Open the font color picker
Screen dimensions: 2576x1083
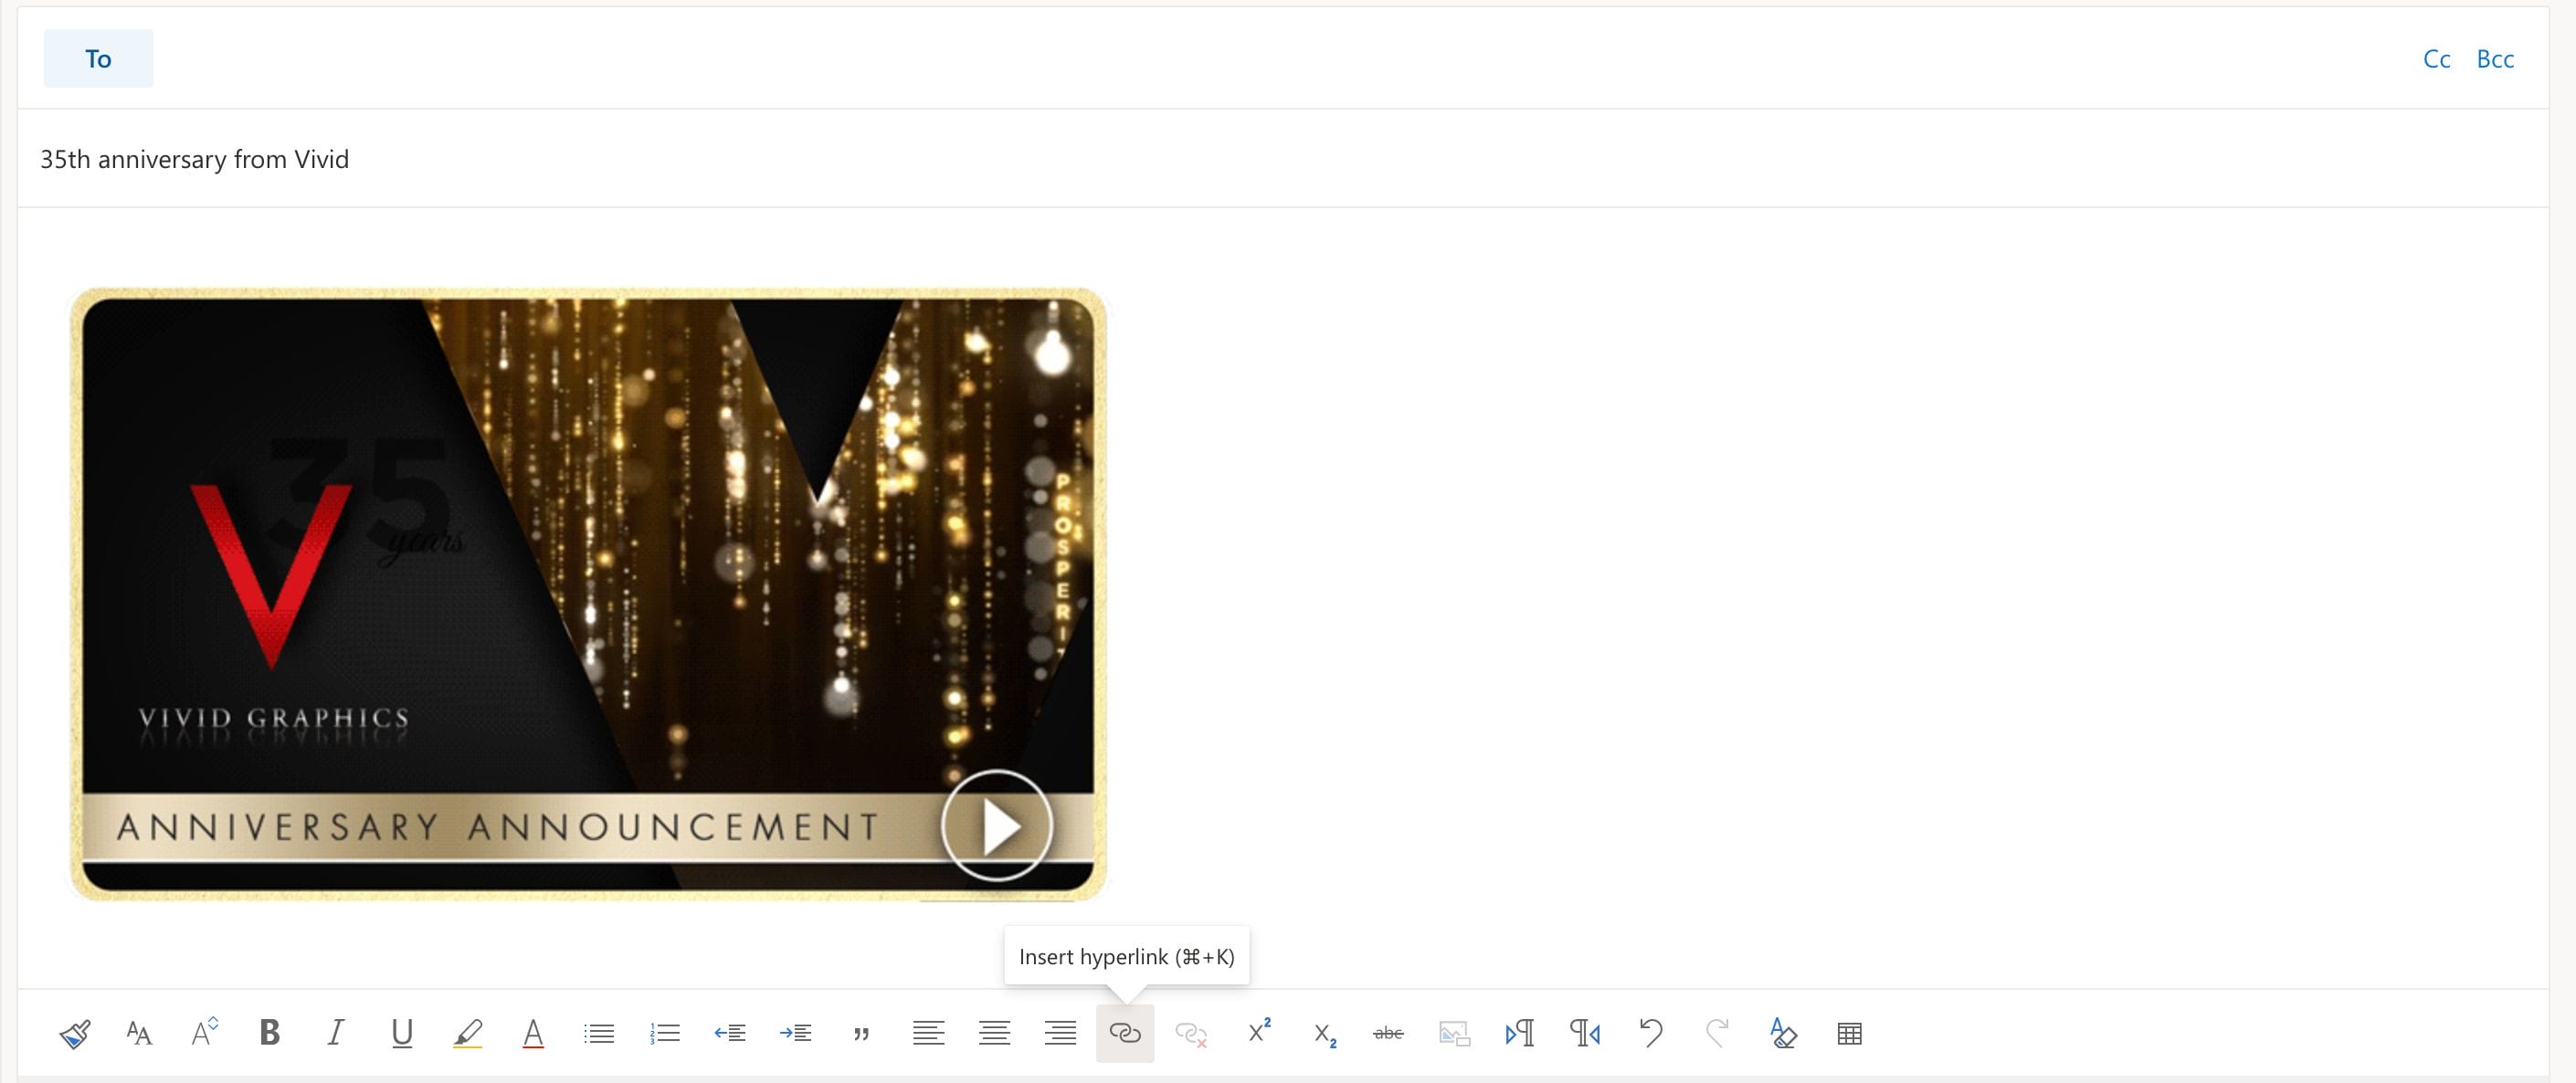tap(533, 1033)
